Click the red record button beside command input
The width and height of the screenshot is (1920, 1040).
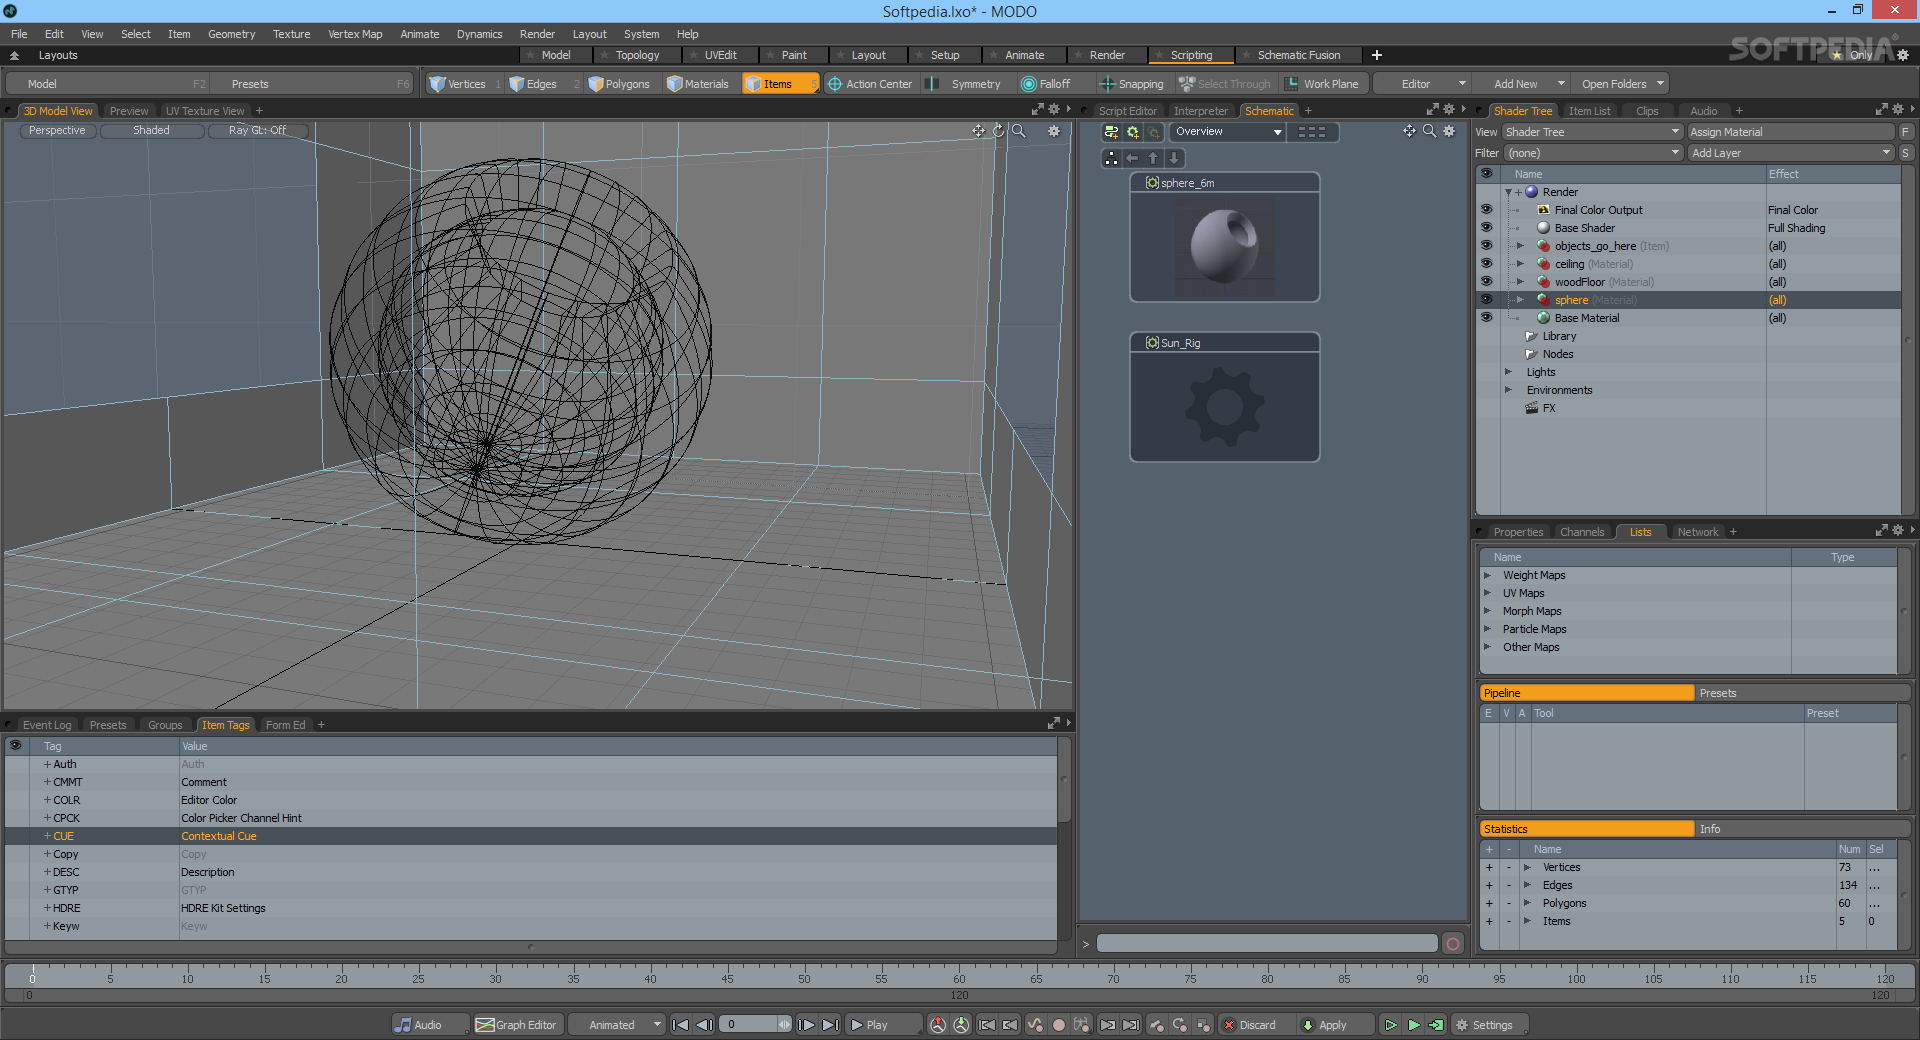click(x=1453, y=943)
